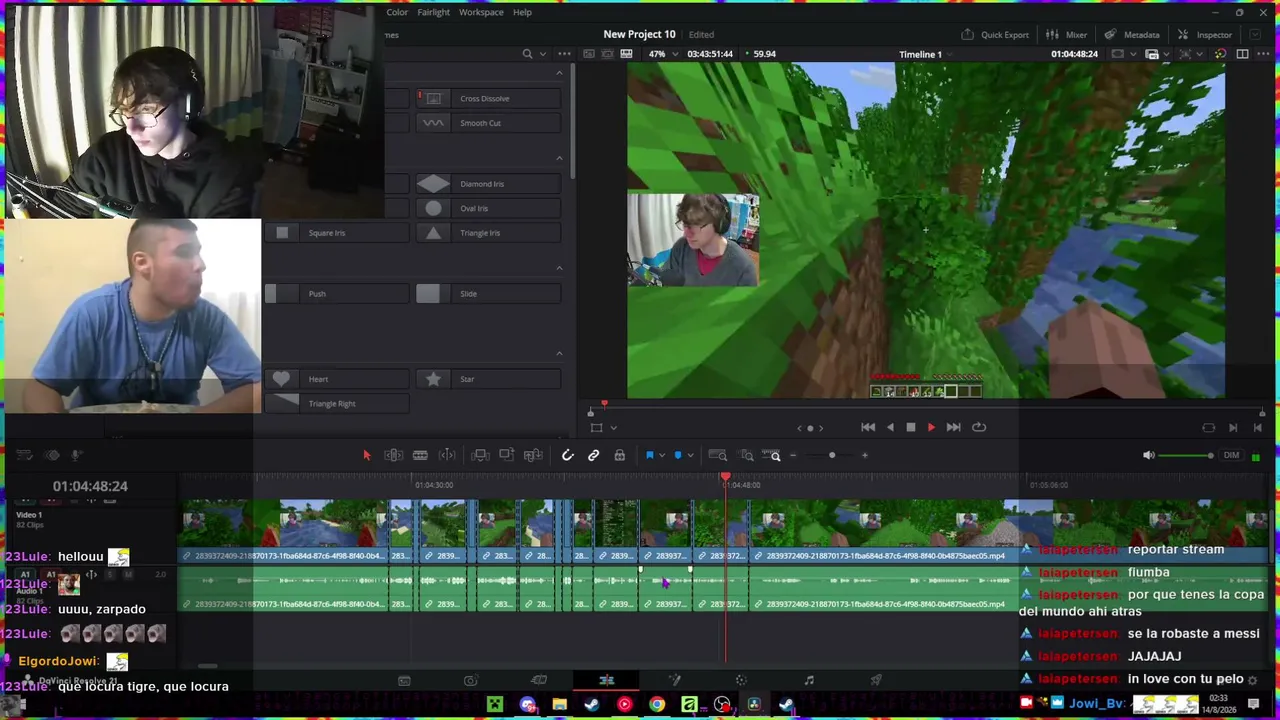Play the timeline in reverse
Image resolution: width=1280 pixels, height=720 pixels.
(x=890, y=427)
